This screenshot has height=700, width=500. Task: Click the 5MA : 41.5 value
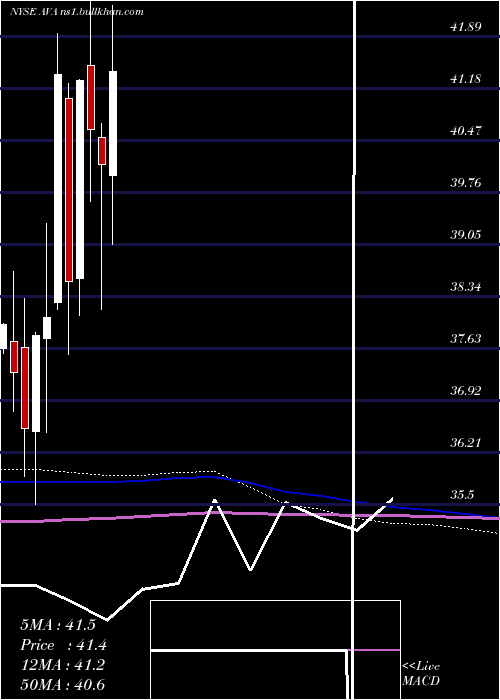click(58, 625)
